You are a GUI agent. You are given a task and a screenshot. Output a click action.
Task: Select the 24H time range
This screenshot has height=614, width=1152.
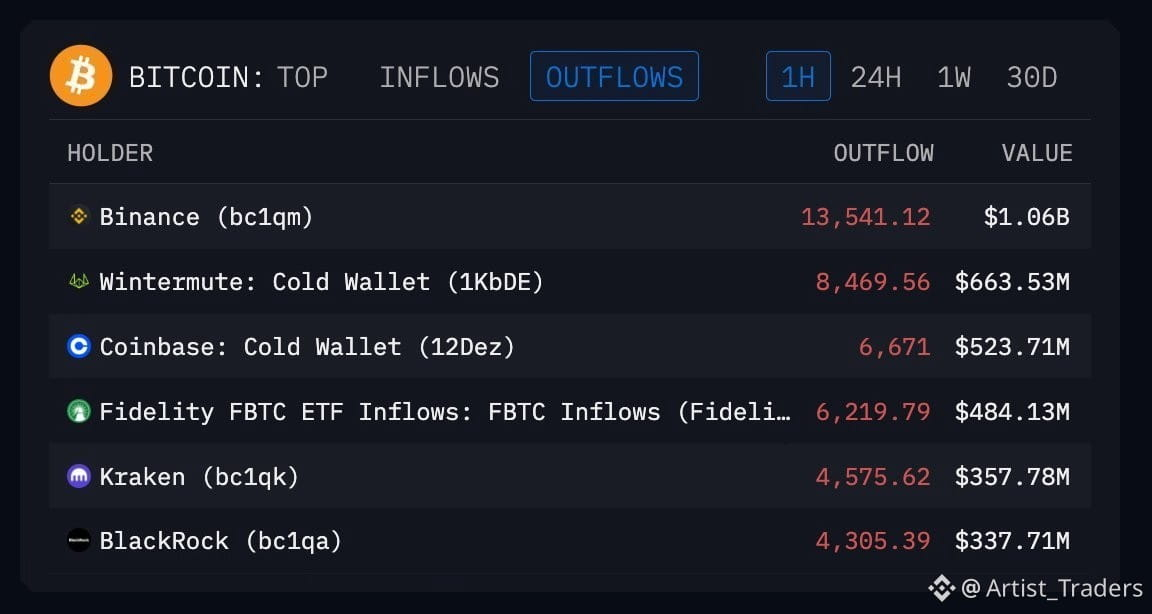tap(876, 77)
